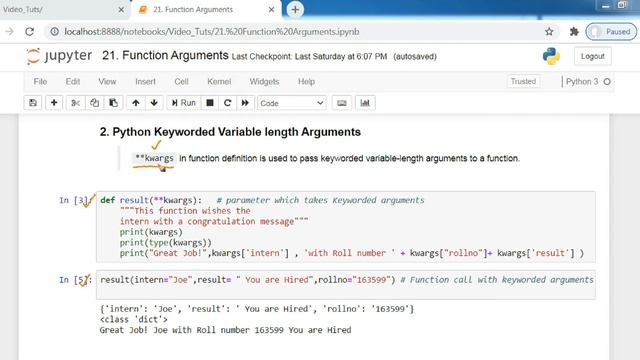Copy selected cells icon
Screen dimensions: 640x360
[94, 103]
